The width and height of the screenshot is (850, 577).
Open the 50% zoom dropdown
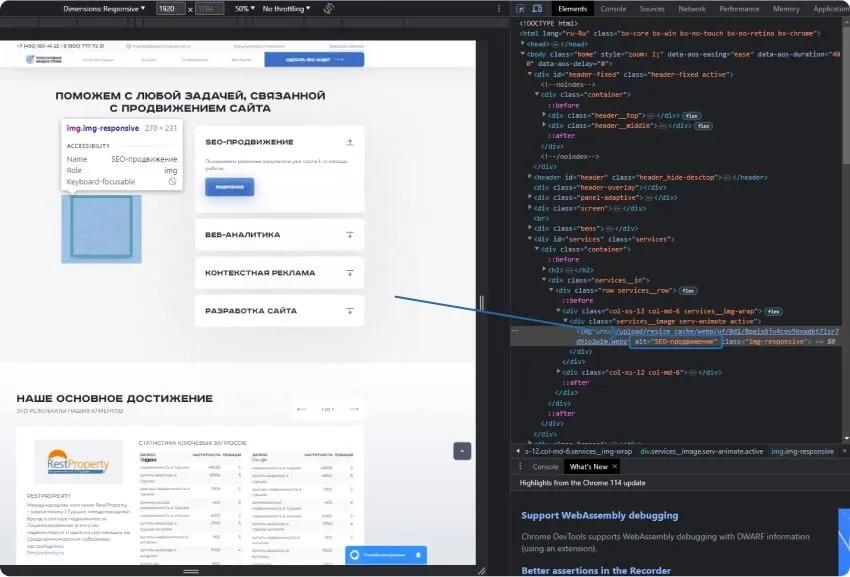(244, 9)
